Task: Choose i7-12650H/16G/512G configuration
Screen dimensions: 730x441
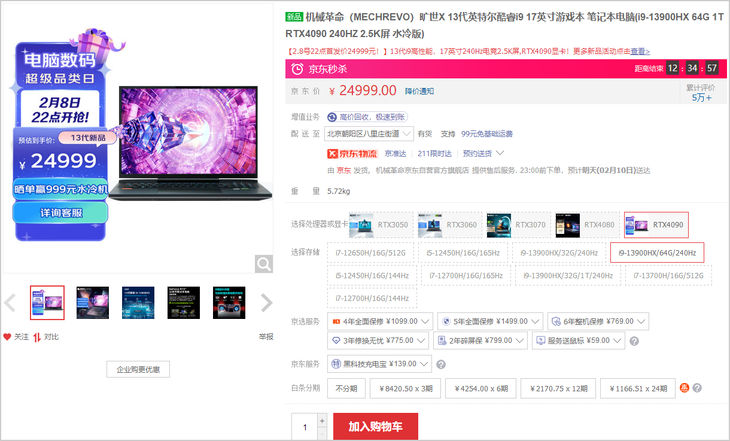Action: coord(370,253)
